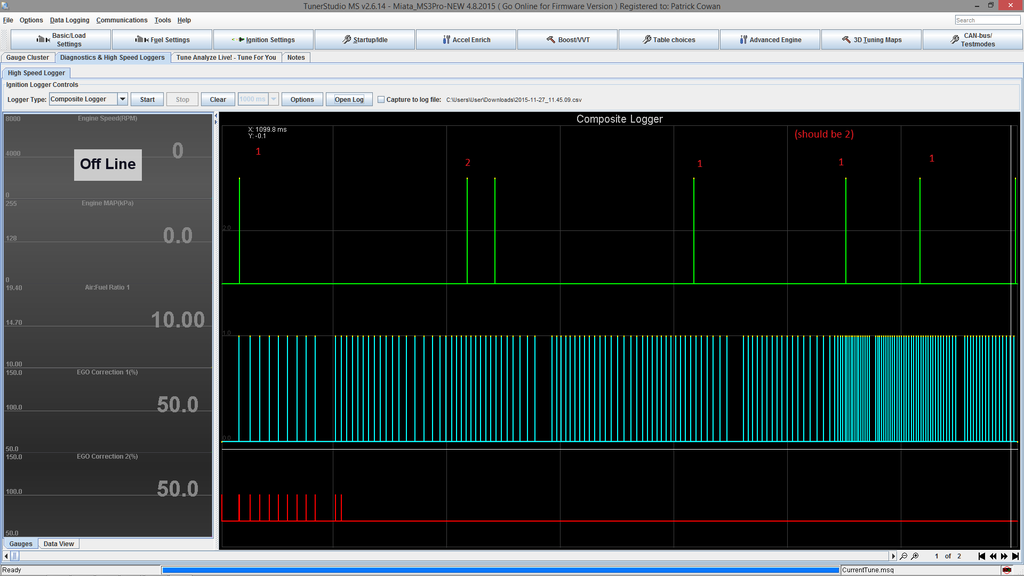This screenshot has width=1024, height=576.
Task: Open Accel Enrich settings
Action: pyautogui.click(x=466, y=40)
